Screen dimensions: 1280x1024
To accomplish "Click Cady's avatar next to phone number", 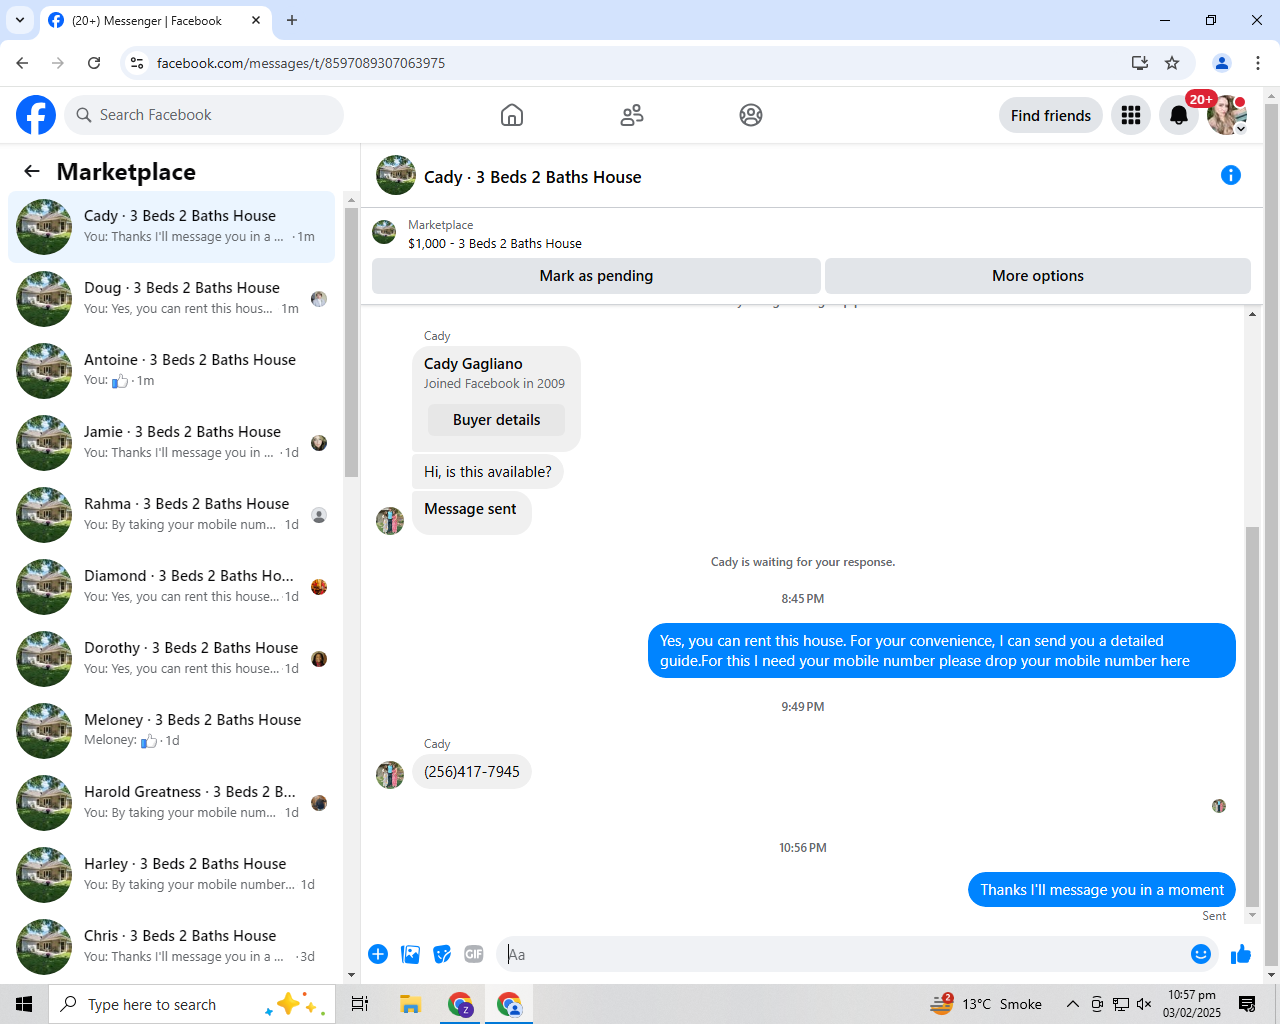I will tap(390, 774).
